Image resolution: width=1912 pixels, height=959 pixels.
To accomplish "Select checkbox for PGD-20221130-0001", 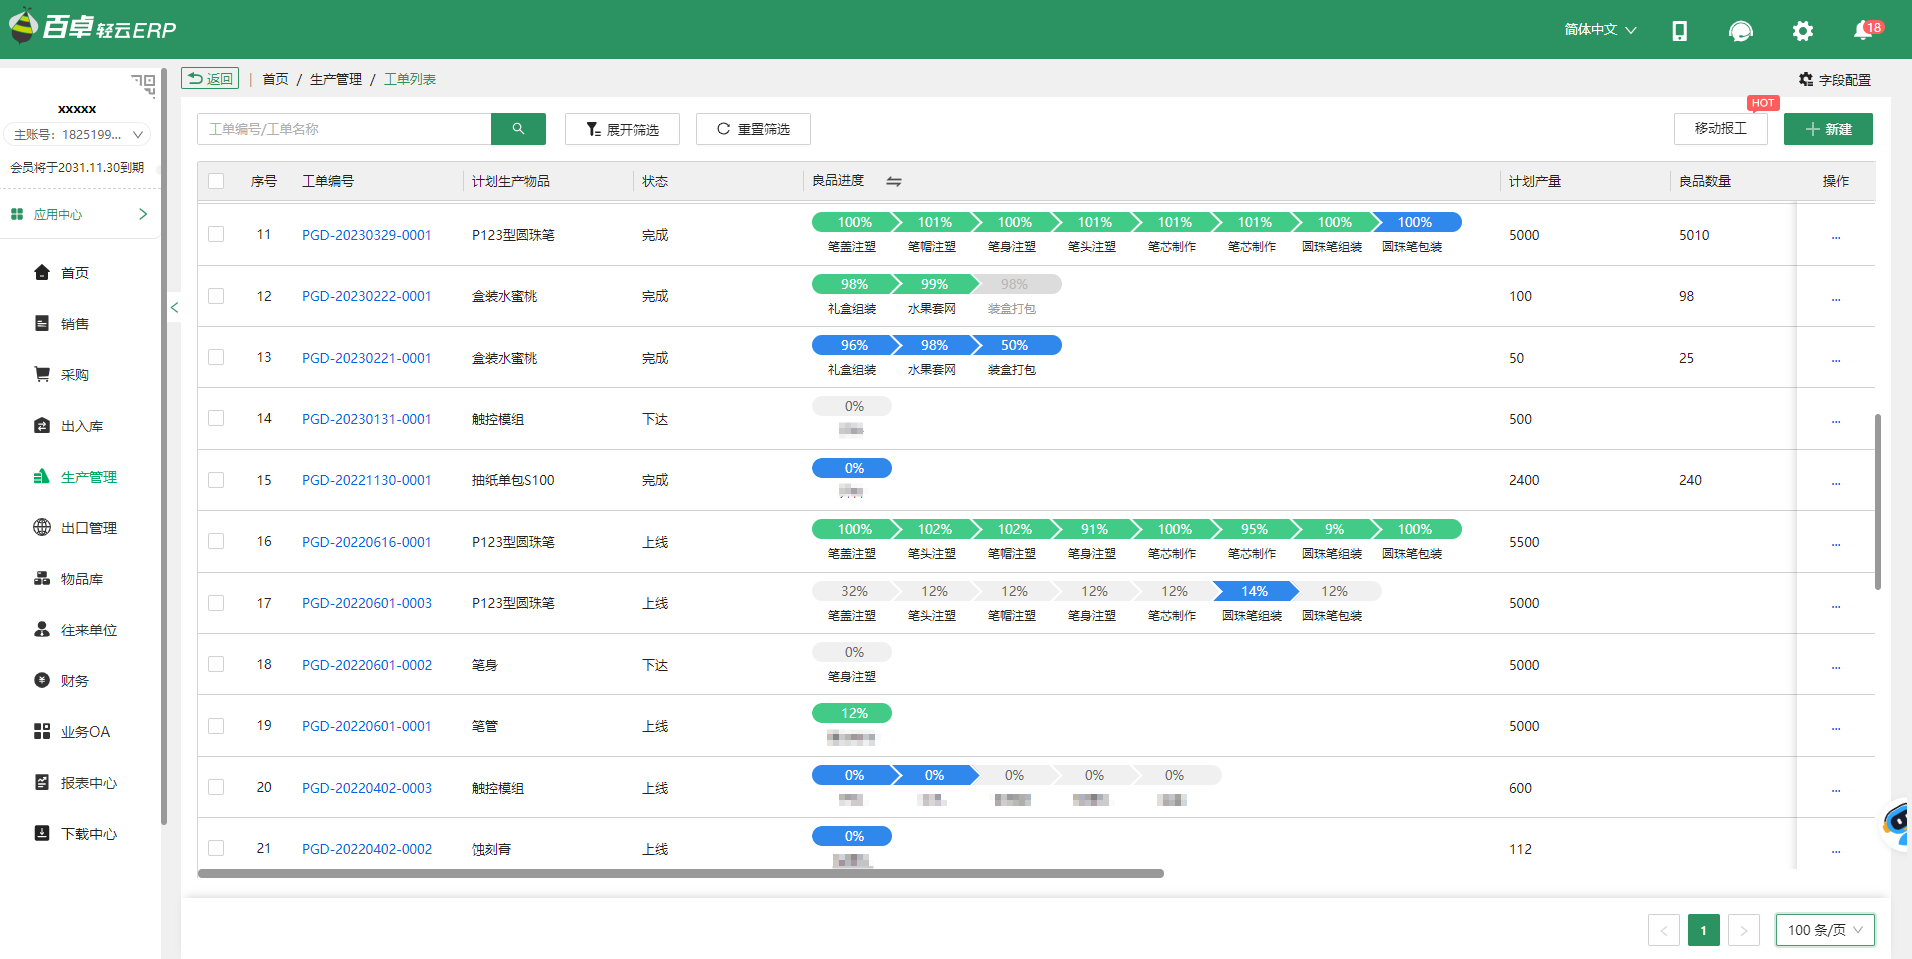I will 216,480.
